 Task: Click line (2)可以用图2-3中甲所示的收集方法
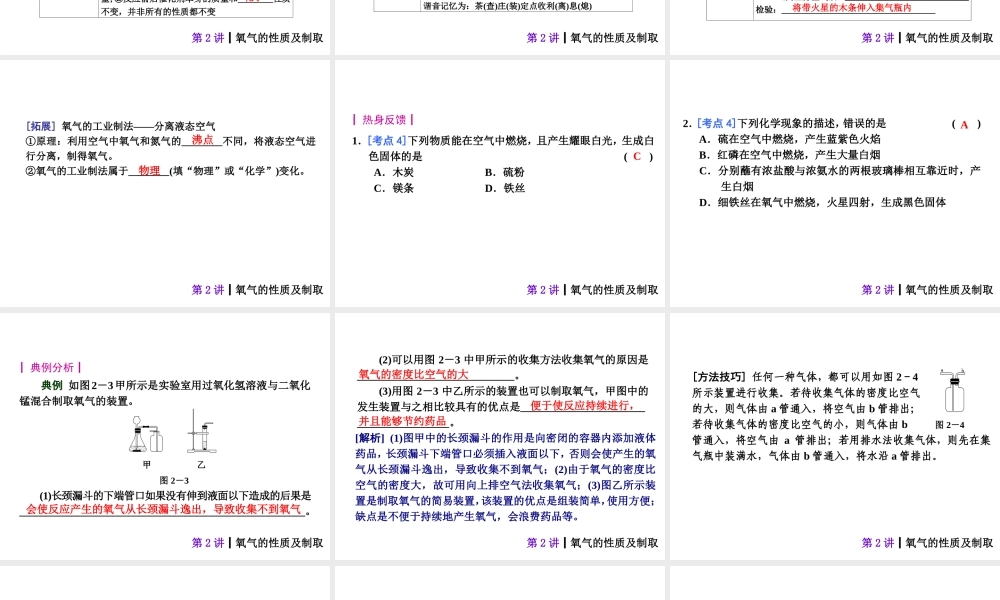pos(513,360)
